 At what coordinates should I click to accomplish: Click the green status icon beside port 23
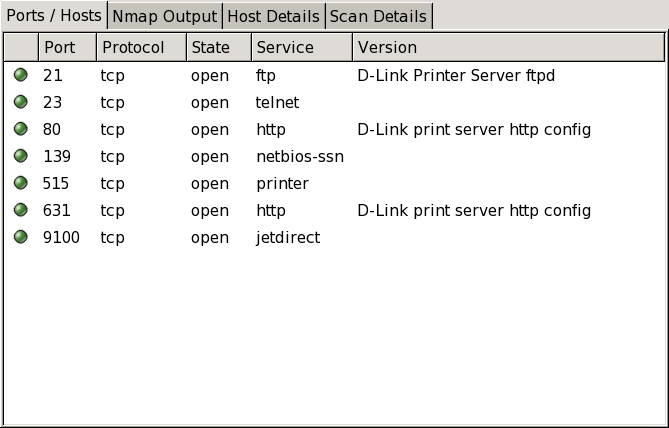tap(21, 102)
